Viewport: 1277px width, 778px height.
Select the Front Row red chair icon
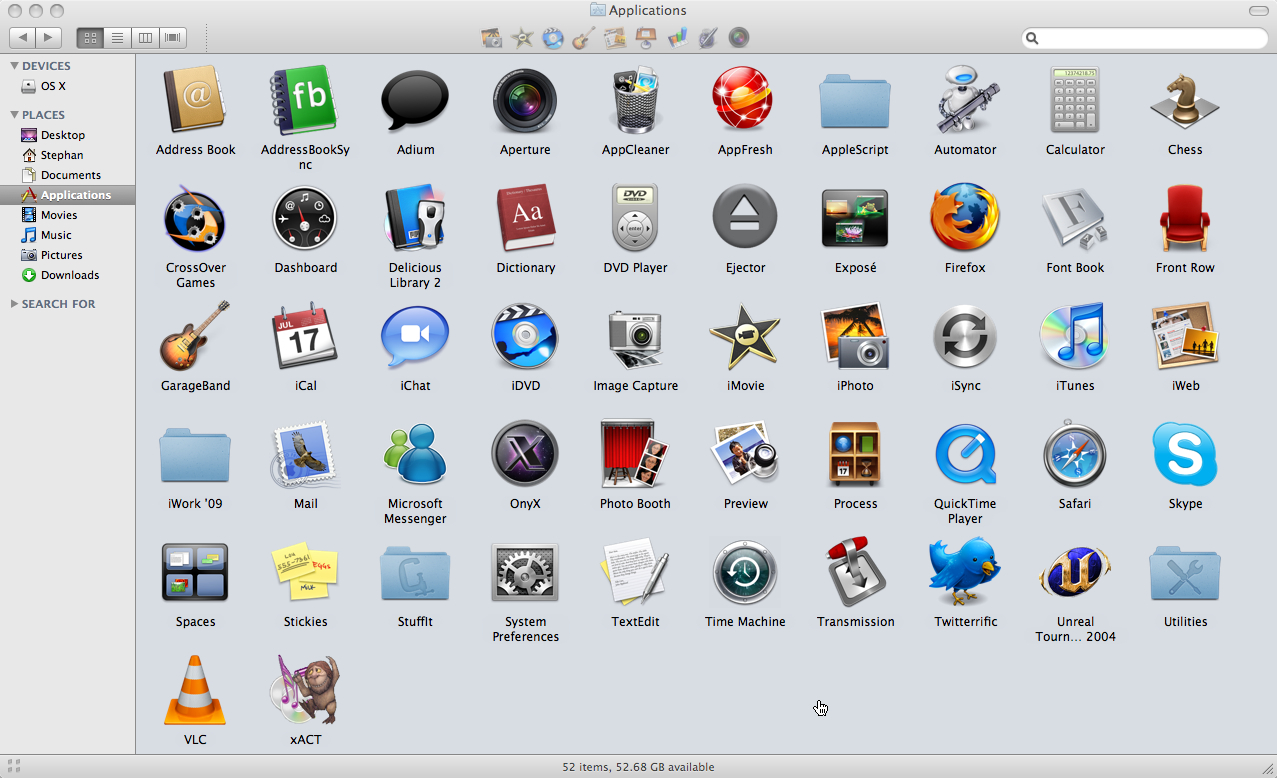(x=1185, y=218)
